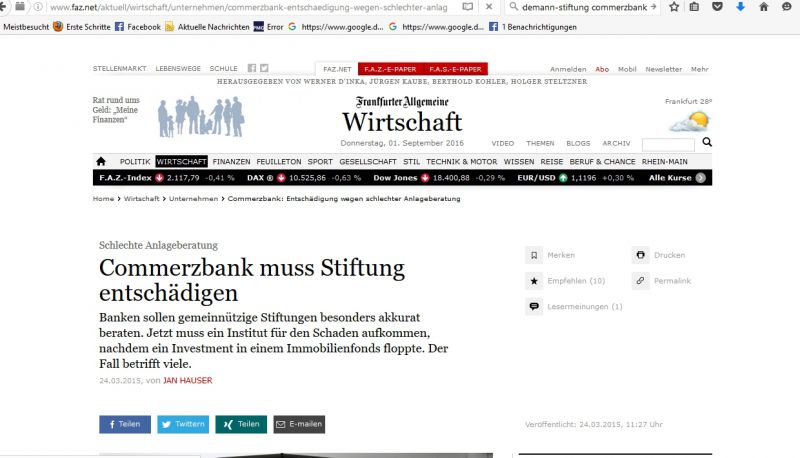Select the FAZ.NET tab

pyautogui.click(x=337, y=69)
